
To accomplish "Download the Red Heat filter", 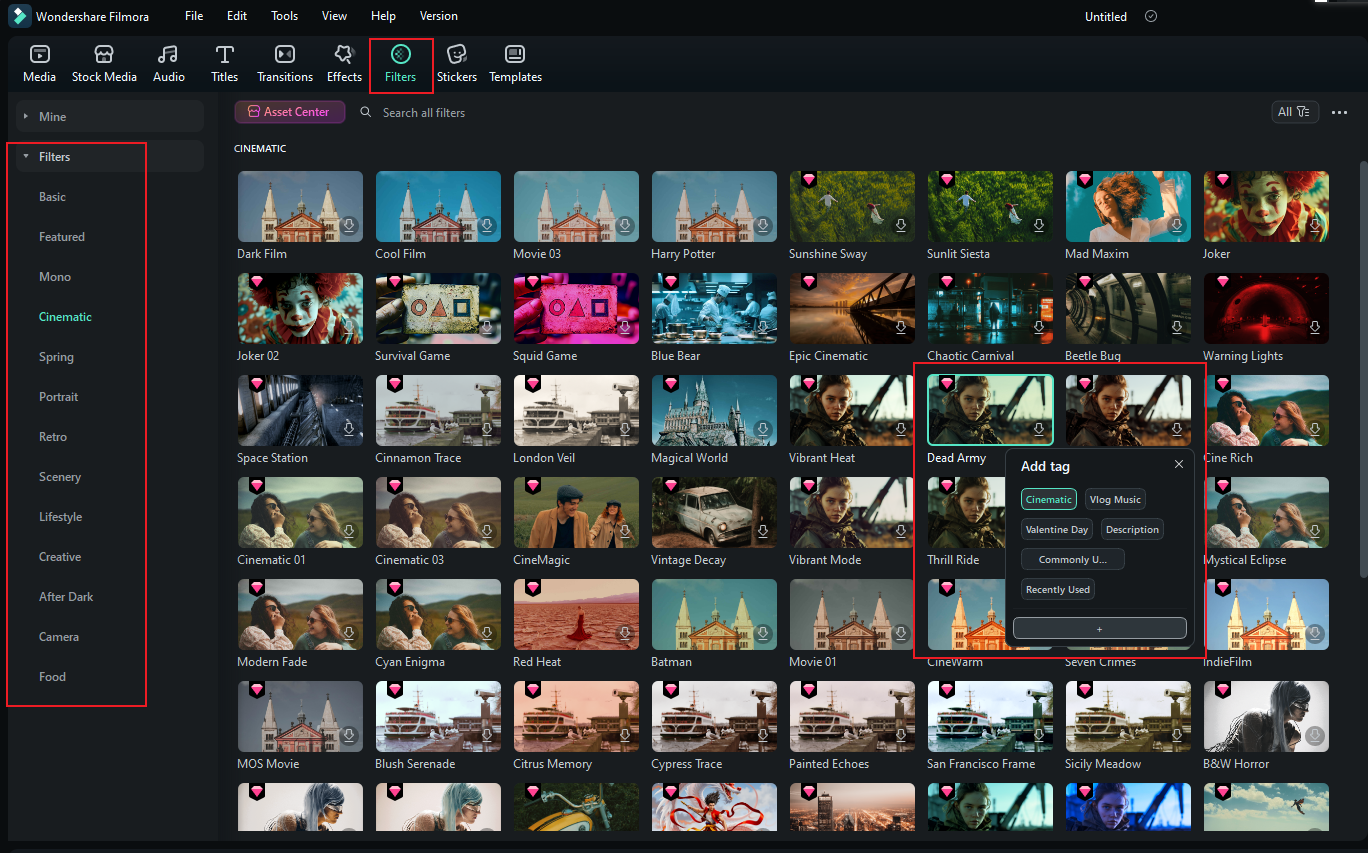I will click(625, 634).
